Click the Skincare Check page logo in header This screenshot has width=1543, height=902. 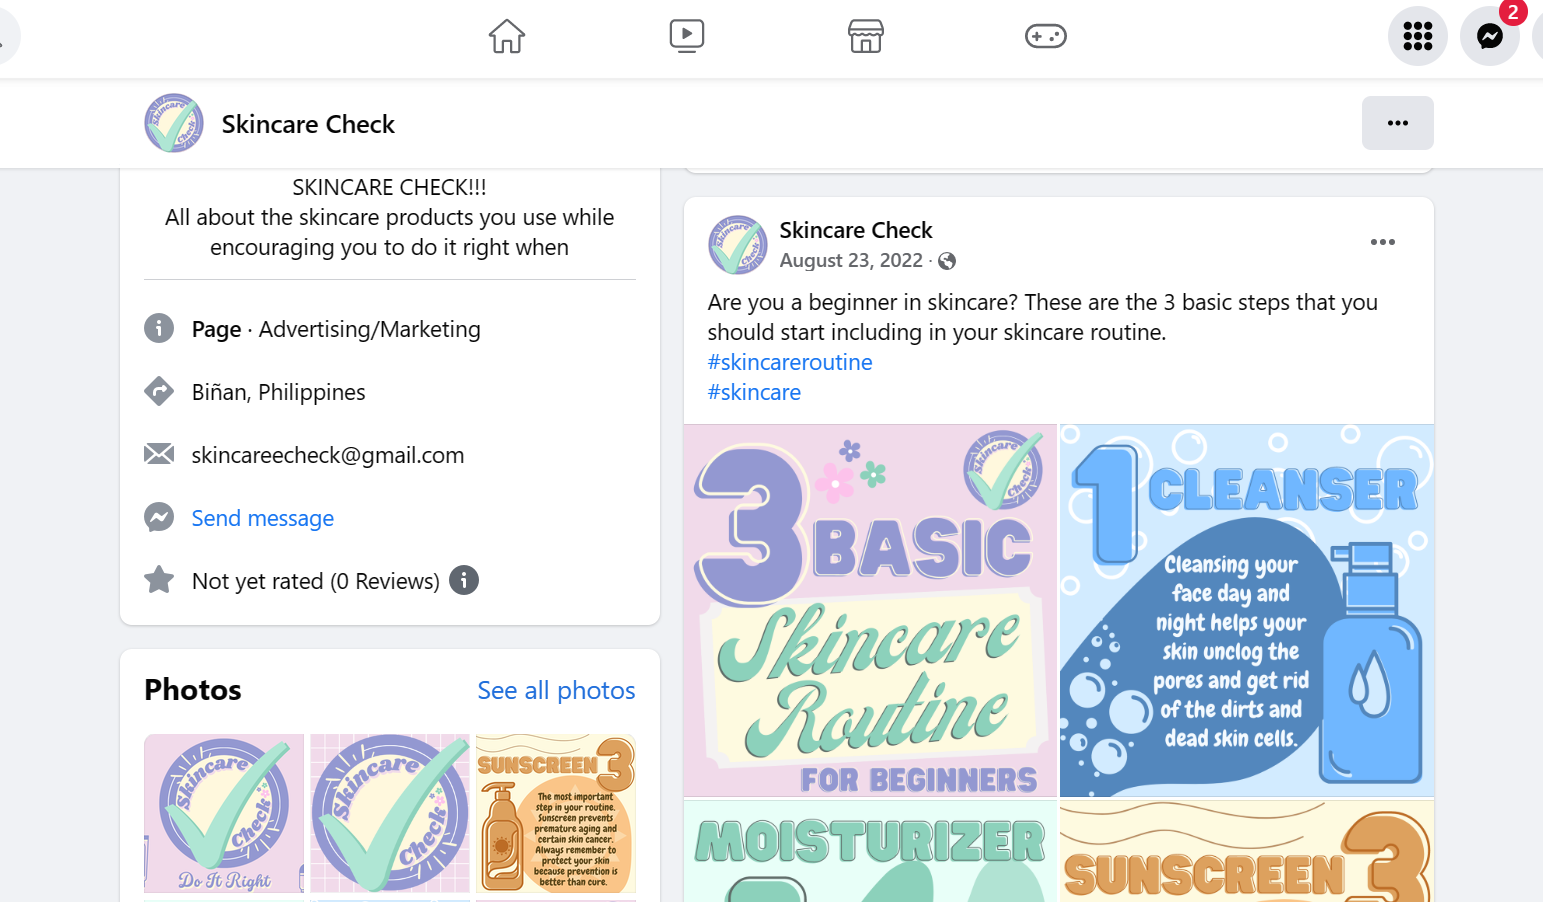pos(174,124)
